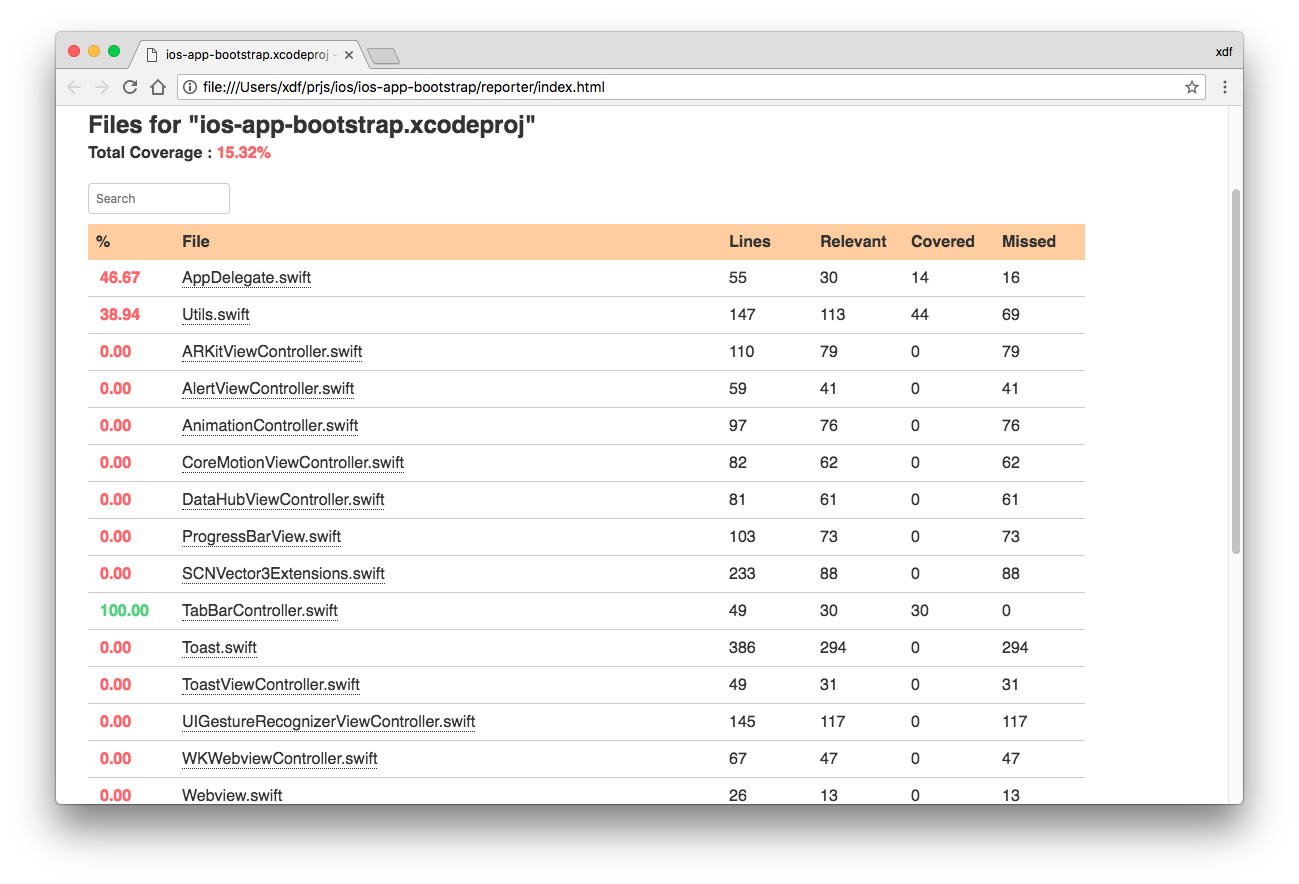This screenshot has height=884, width=1299.
Task: Click the vertical page scrollbar
Action: click(x=1236, y=370)
